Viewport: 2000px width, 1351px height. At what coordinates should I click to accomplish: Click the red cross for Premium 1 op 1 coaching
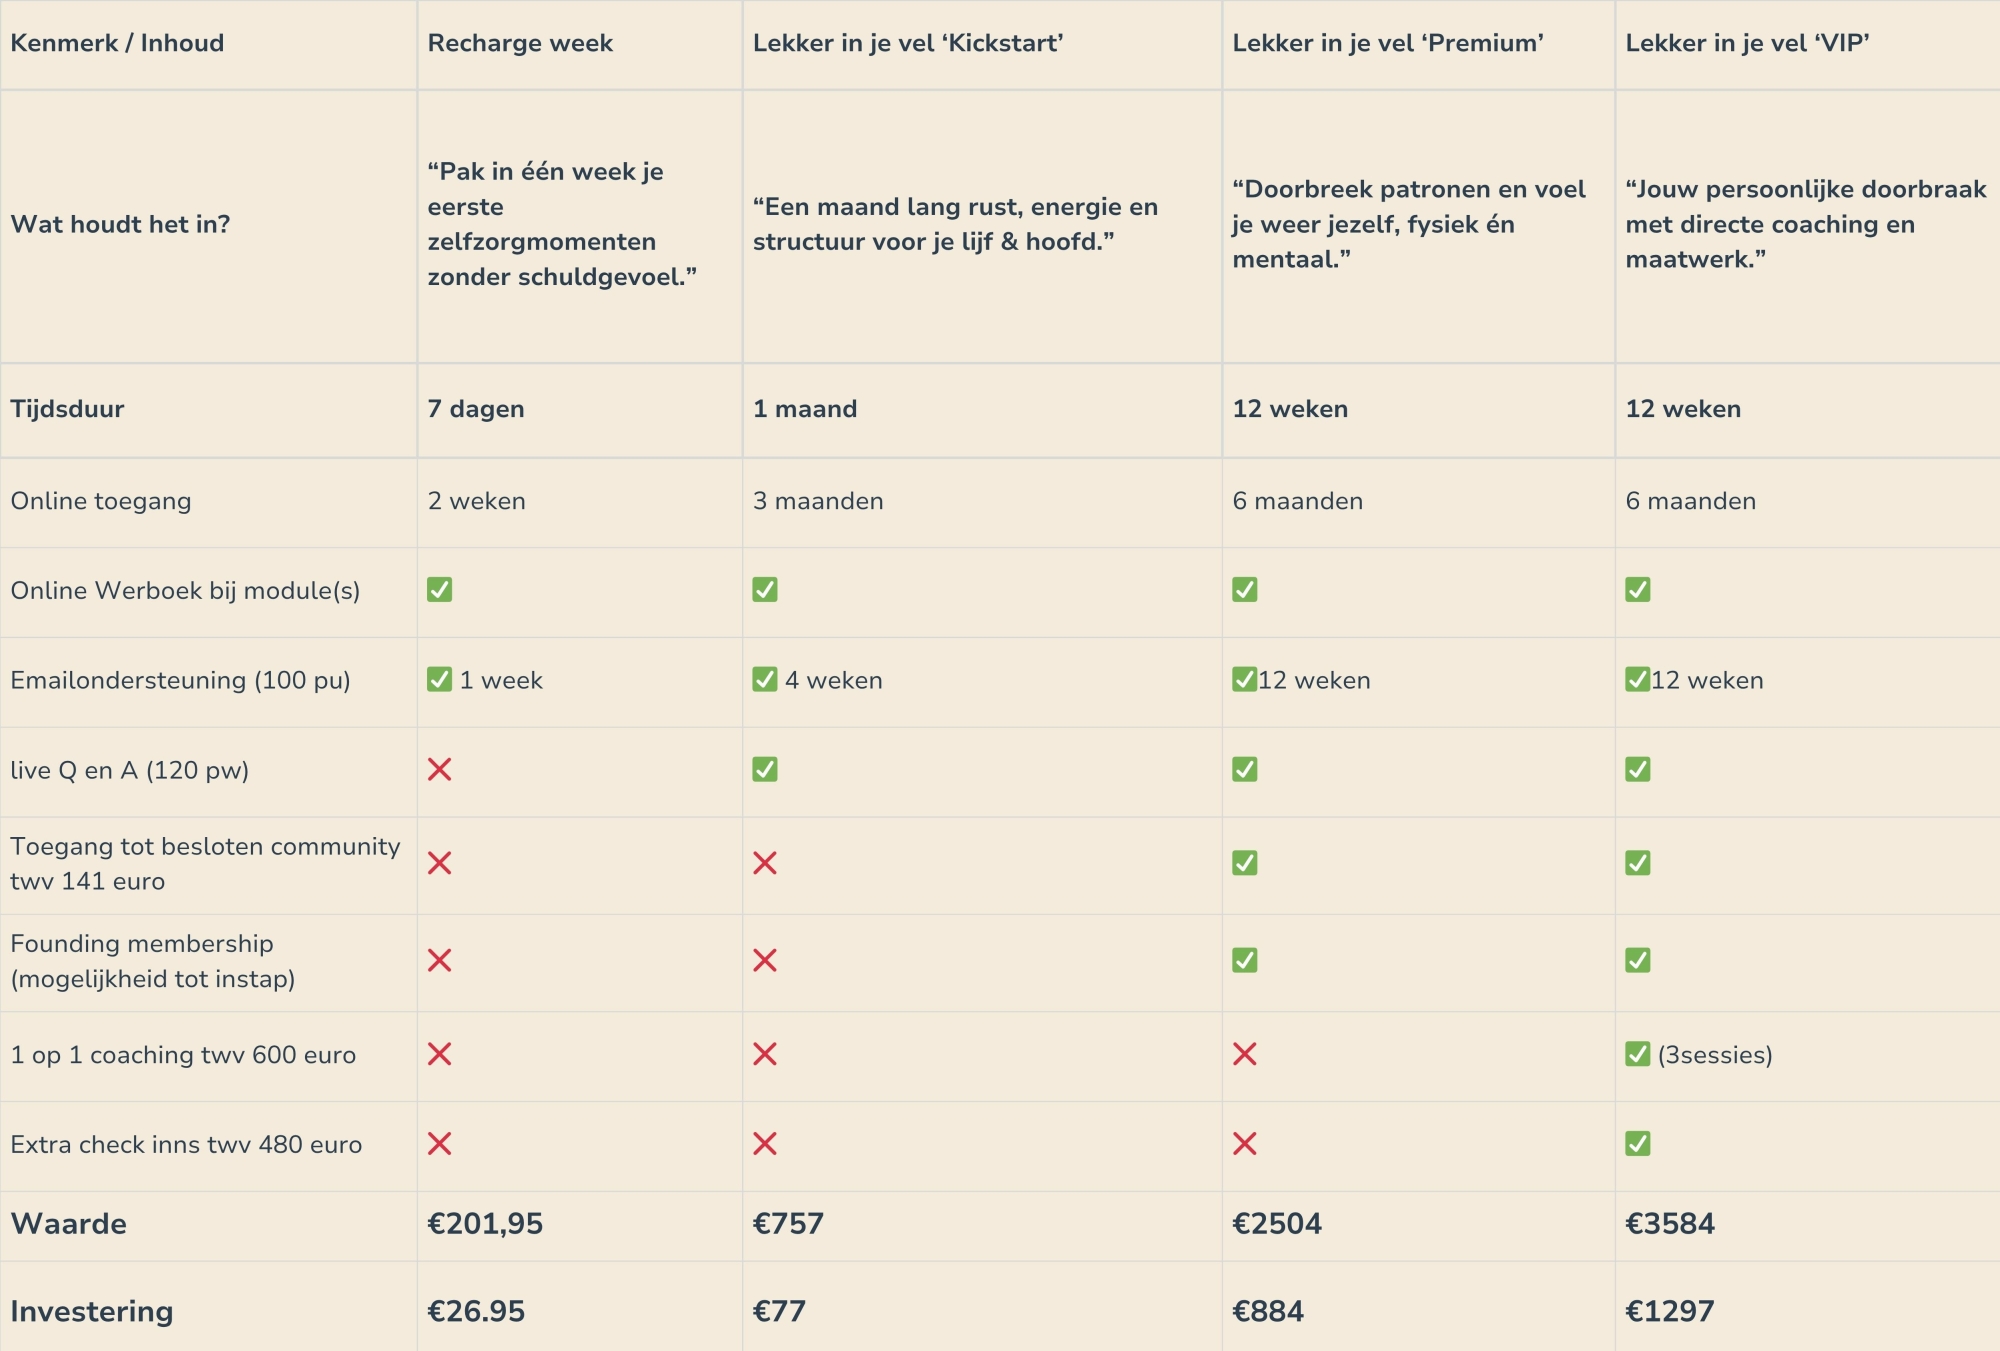[1244, 1054]
